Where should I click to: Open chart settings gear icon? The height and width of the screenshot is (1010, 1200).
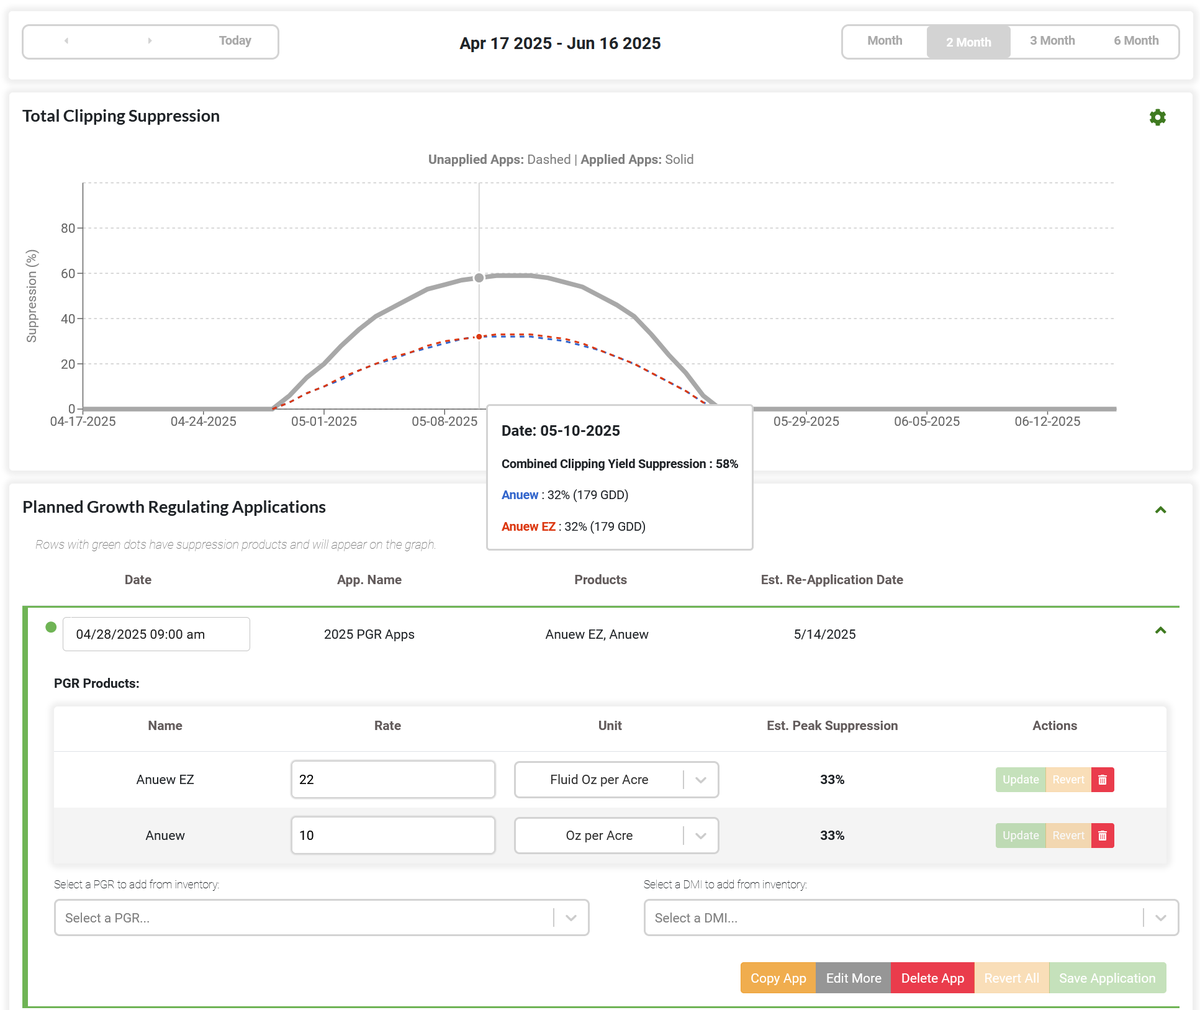click(1157, 117)
